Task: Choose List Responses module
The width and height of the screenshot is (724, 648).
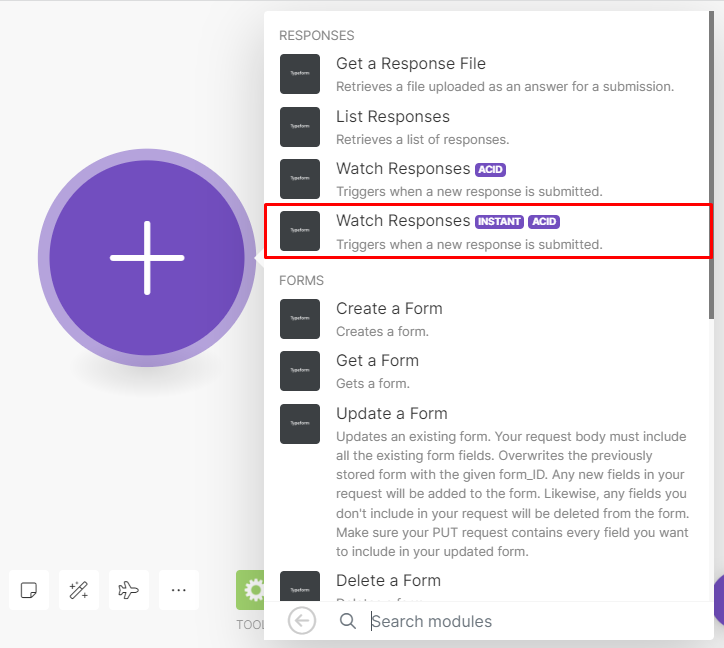Action: tap(489, 127)
